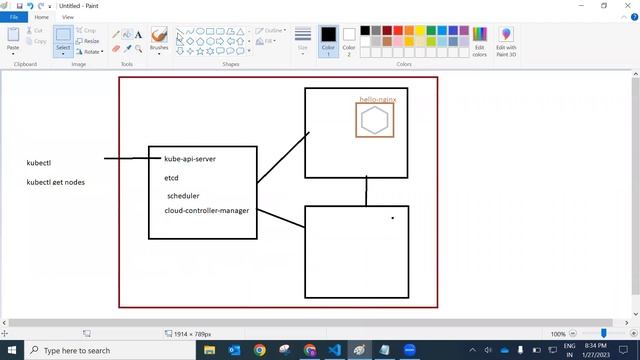Click the Paste clipboard icon

click(x=13, y=35)
